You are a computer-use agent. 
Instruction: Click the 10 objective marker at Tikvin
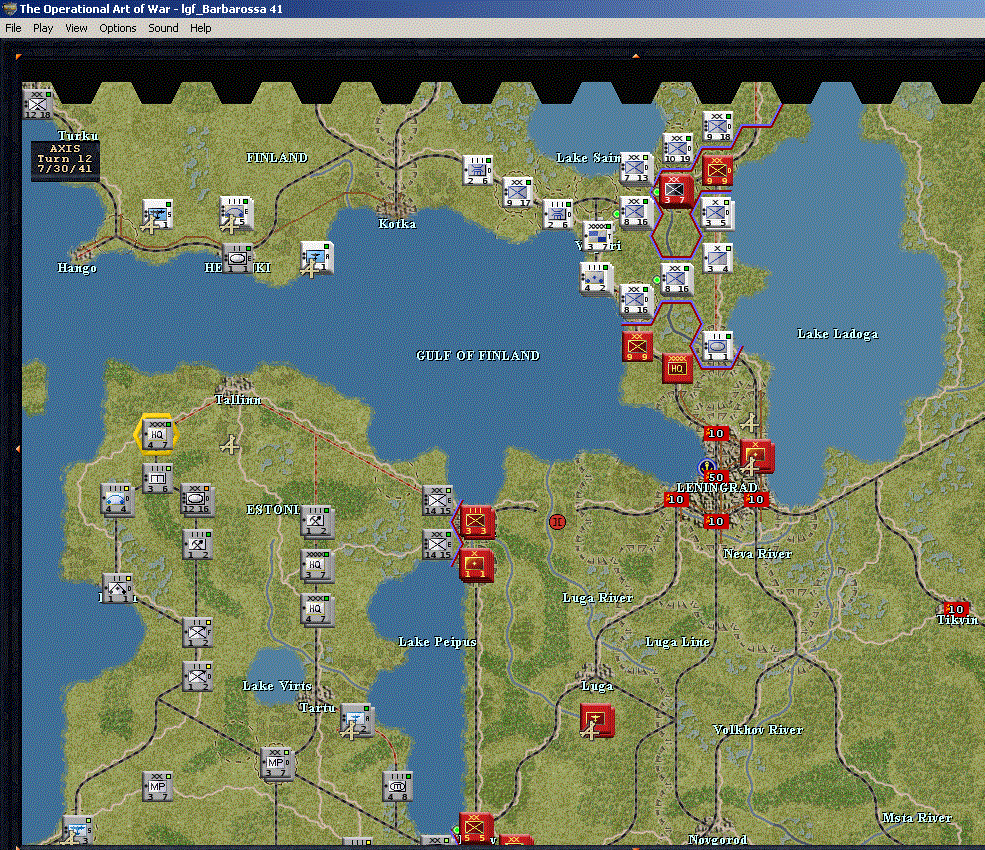coord(955,609)
